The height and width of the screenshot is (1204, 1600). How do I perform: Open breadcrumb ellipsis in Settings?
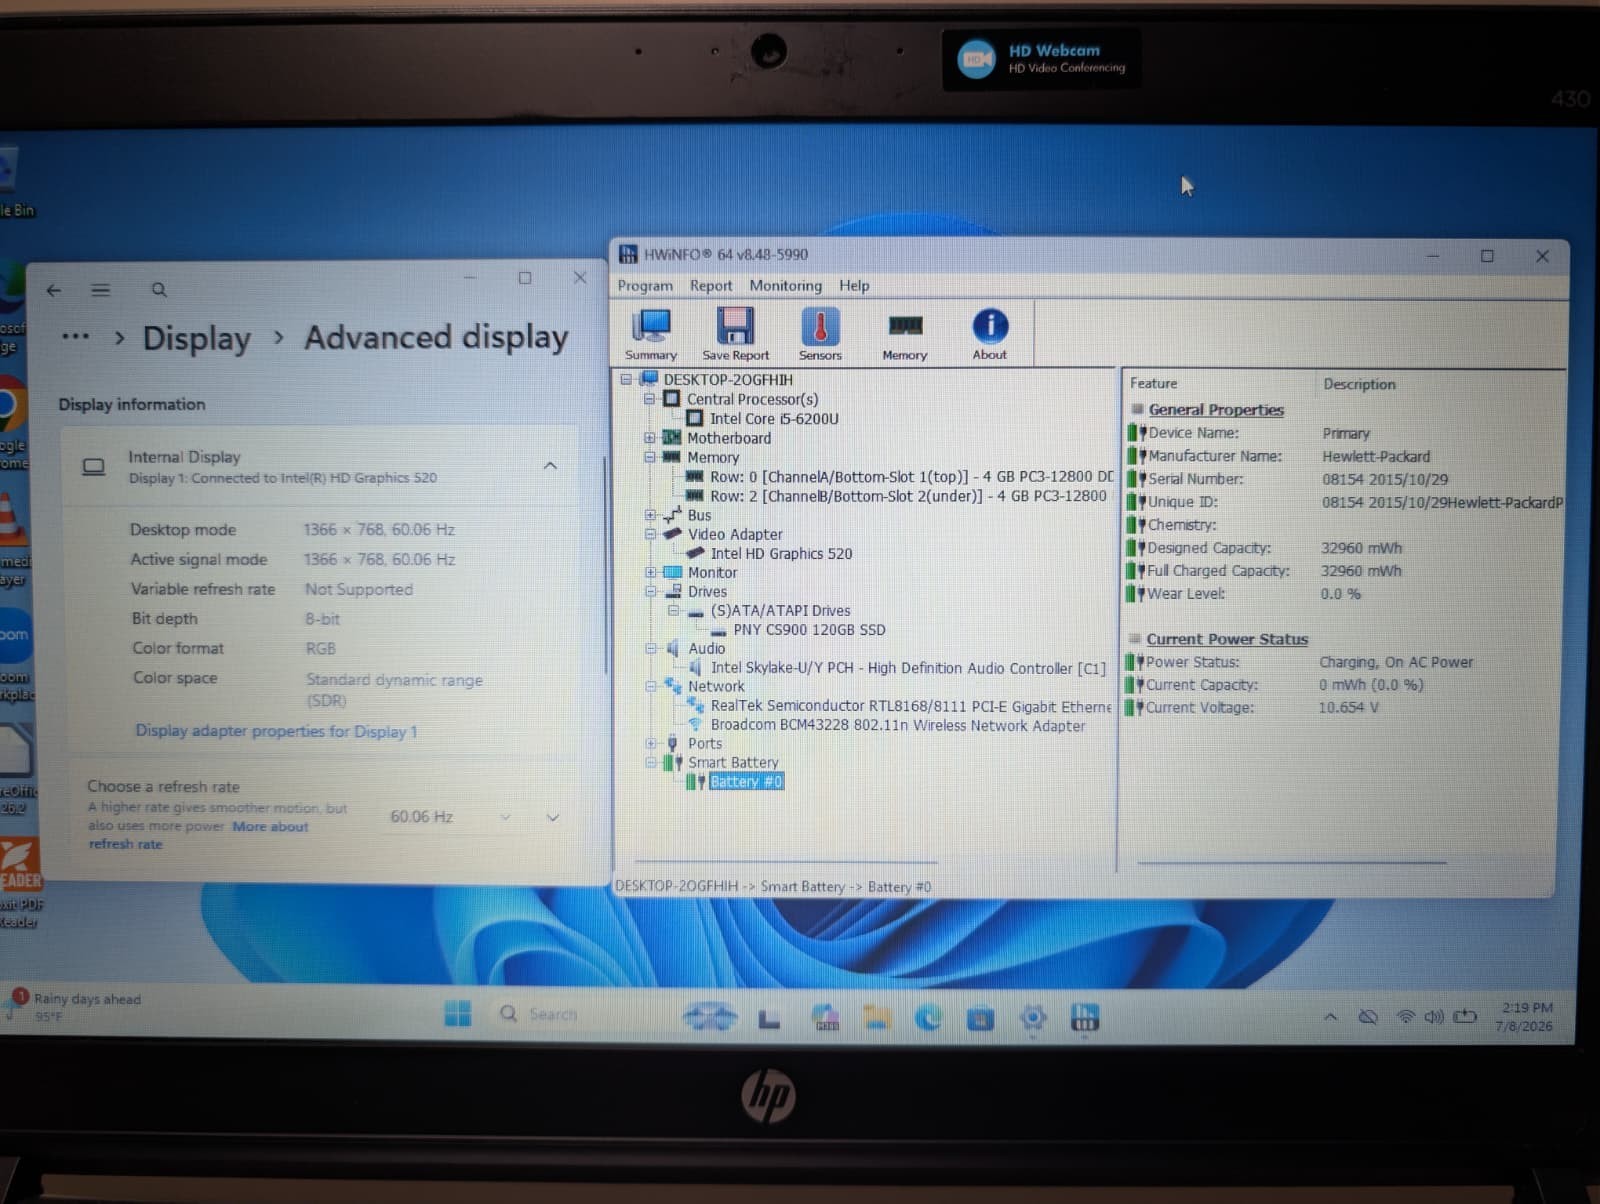pyautogui.click(x=75, y=337)
